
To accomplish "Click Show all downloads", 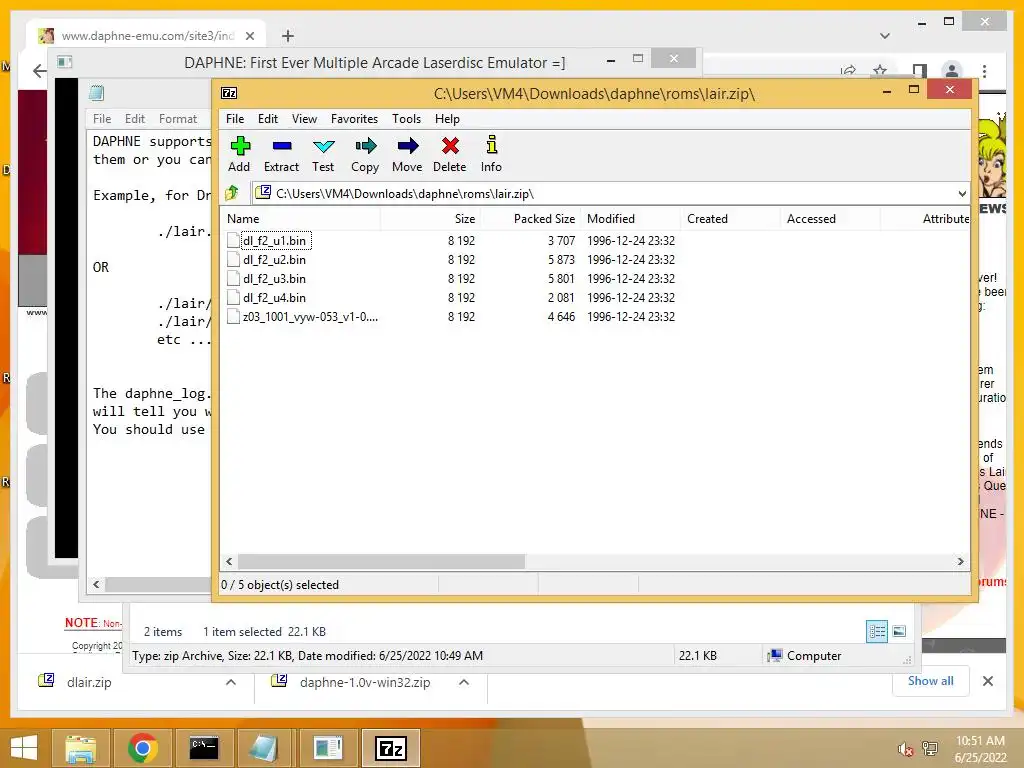I will click(931, 681).
